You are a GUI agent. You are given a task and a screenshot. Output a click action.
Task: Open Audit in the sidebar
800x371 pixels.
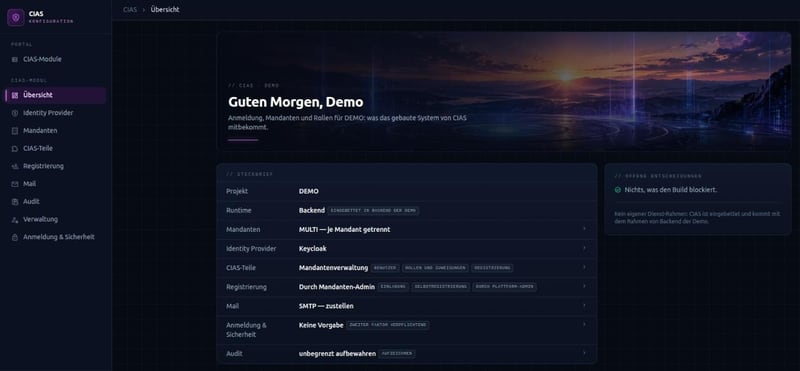coord(55,202)
